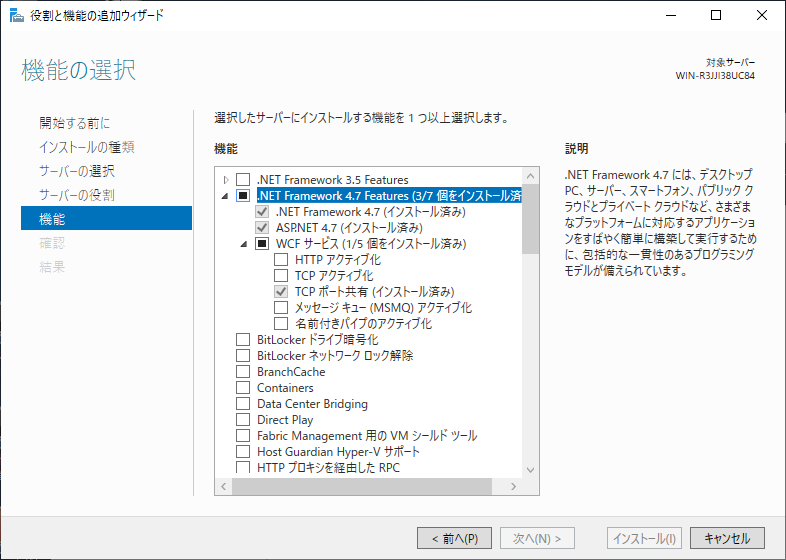Open インストールの種類 wizard step
This screenshot has height=560, width=786.
87,147
